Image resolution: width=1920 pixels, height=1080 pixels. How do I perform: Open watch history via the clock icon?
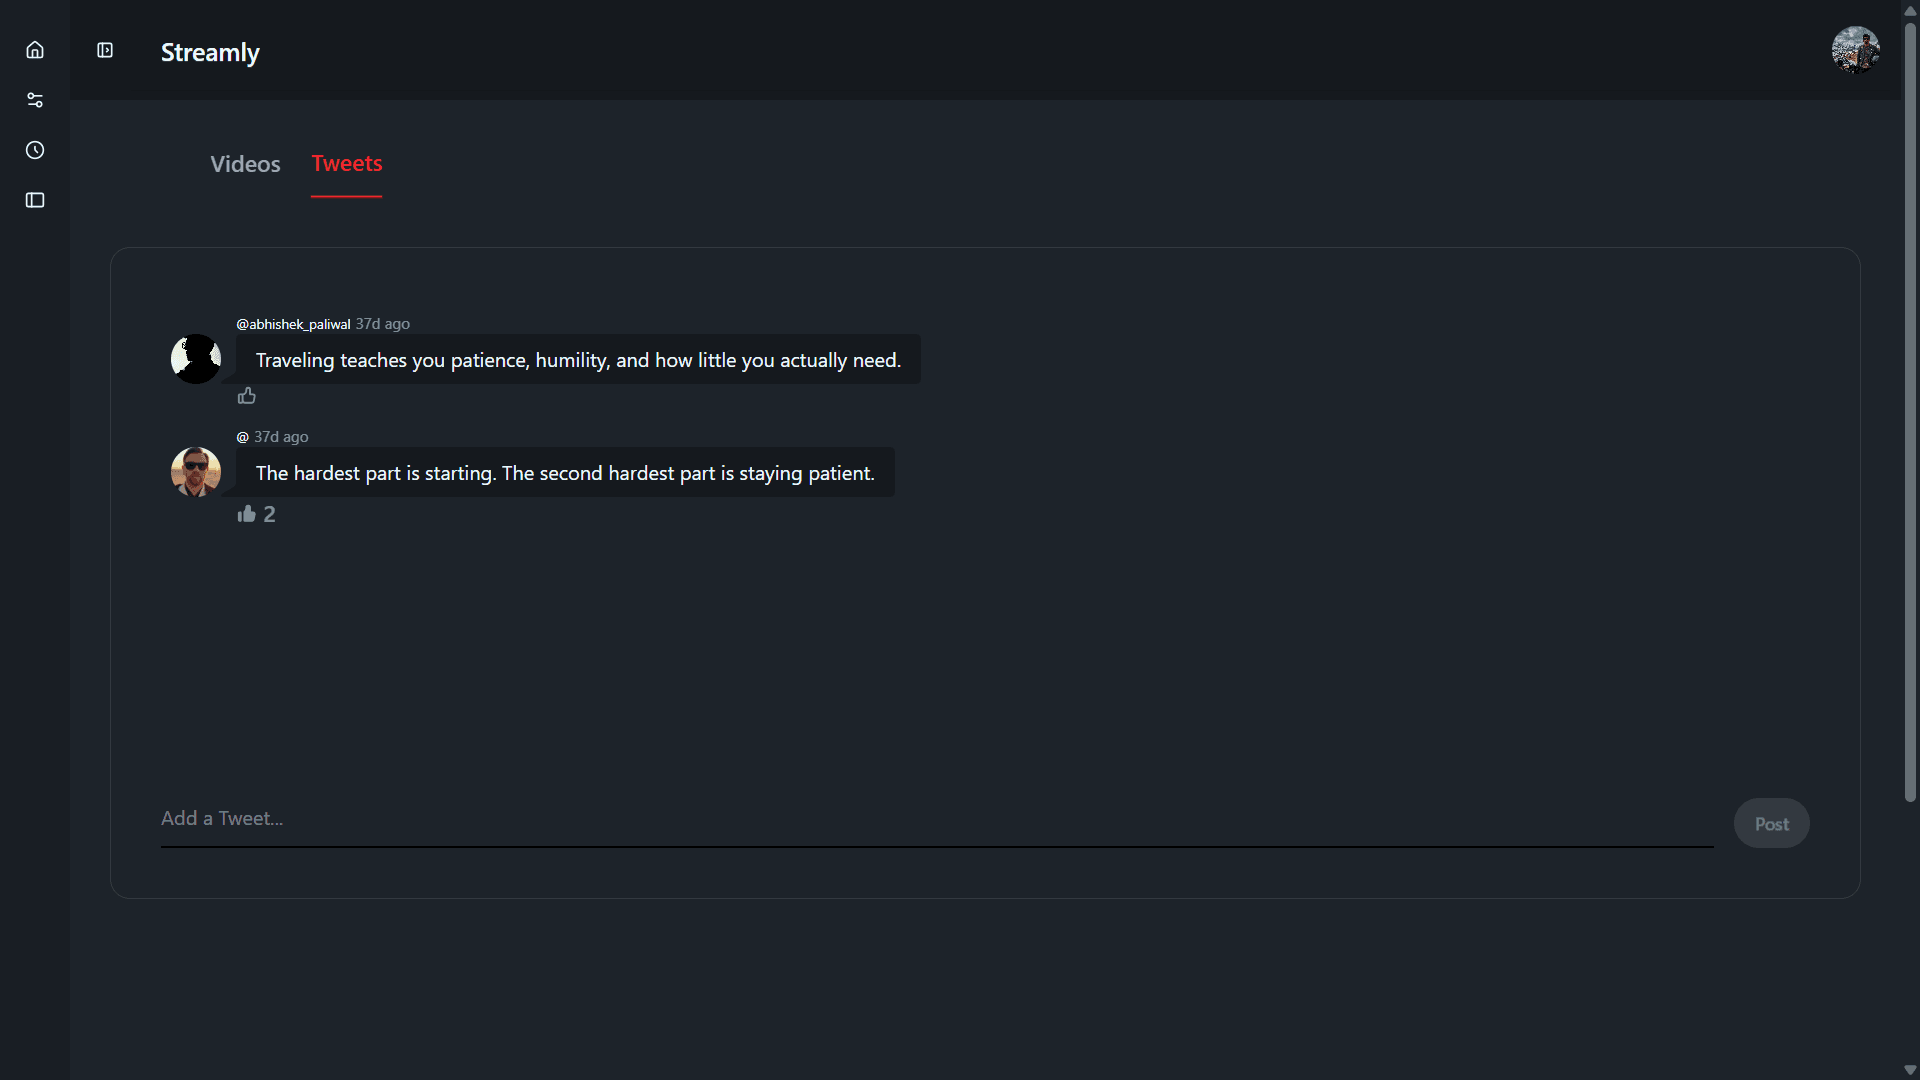pyautogui.click(x=35, y=150)
